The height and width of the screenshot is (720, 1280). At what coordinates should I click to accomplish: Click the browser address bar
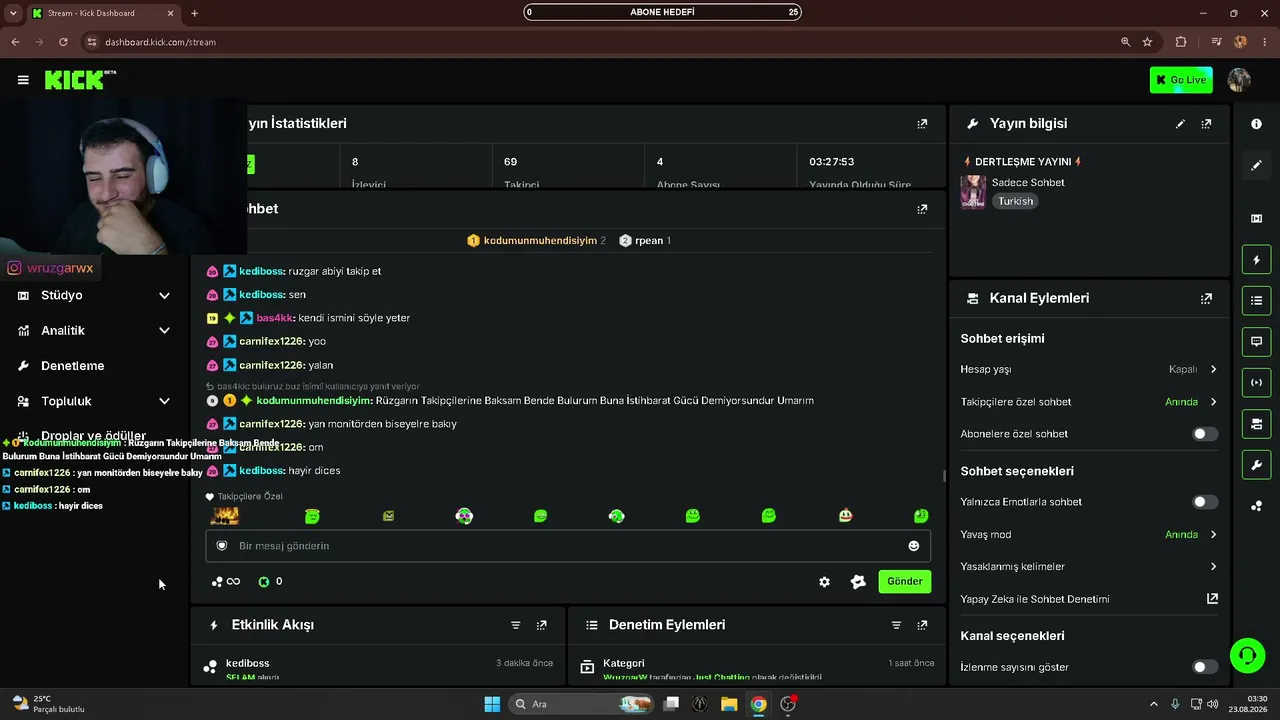600,42
